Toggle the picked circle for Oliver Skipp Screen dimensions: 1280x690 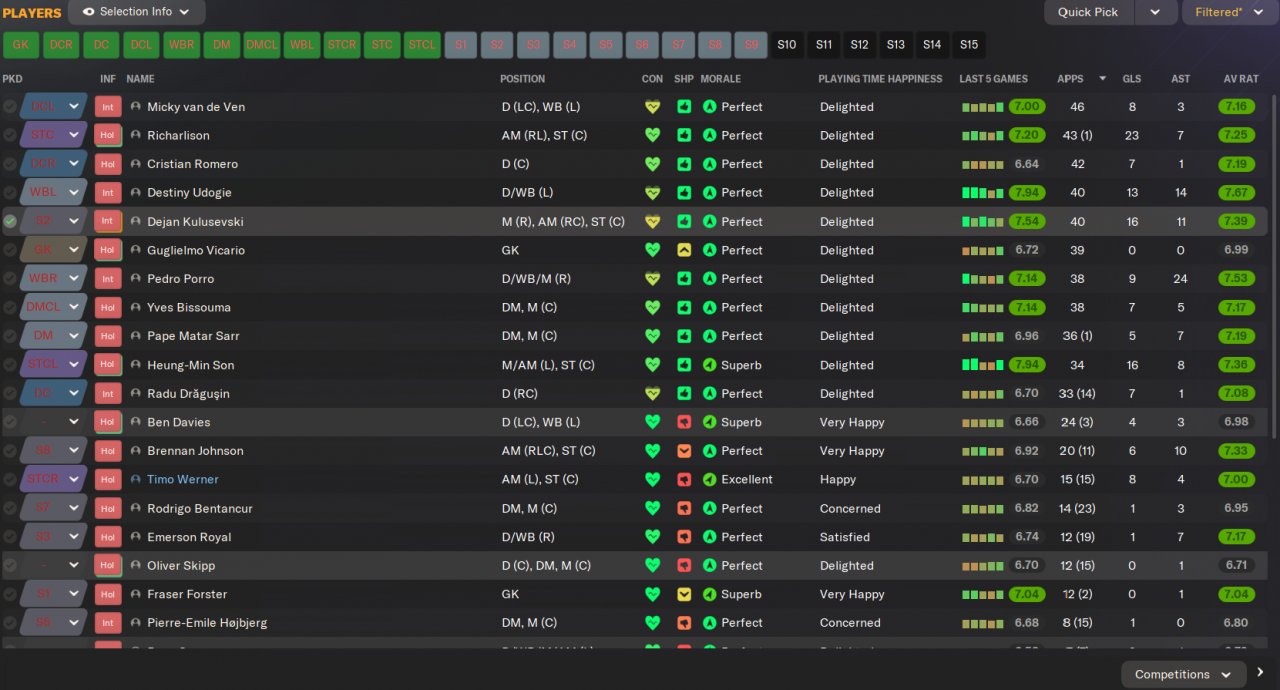pyautogui.click(x=10, y=566)
